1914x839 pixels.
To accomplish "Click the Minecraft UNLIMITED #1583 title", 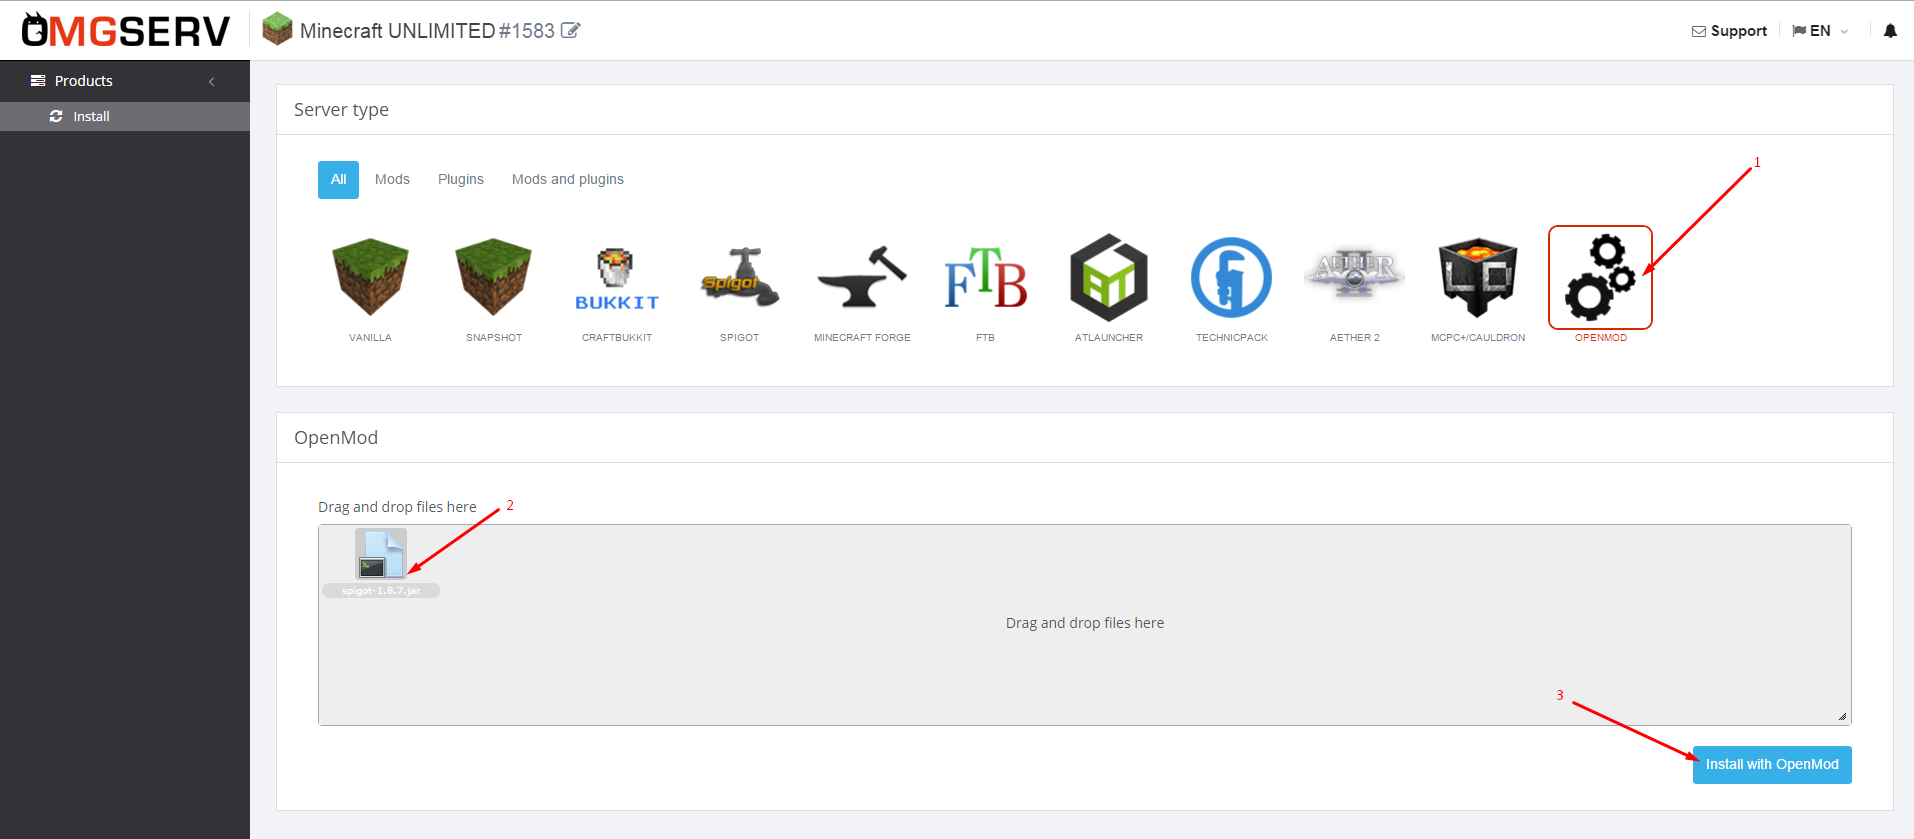I will [427, 31].
